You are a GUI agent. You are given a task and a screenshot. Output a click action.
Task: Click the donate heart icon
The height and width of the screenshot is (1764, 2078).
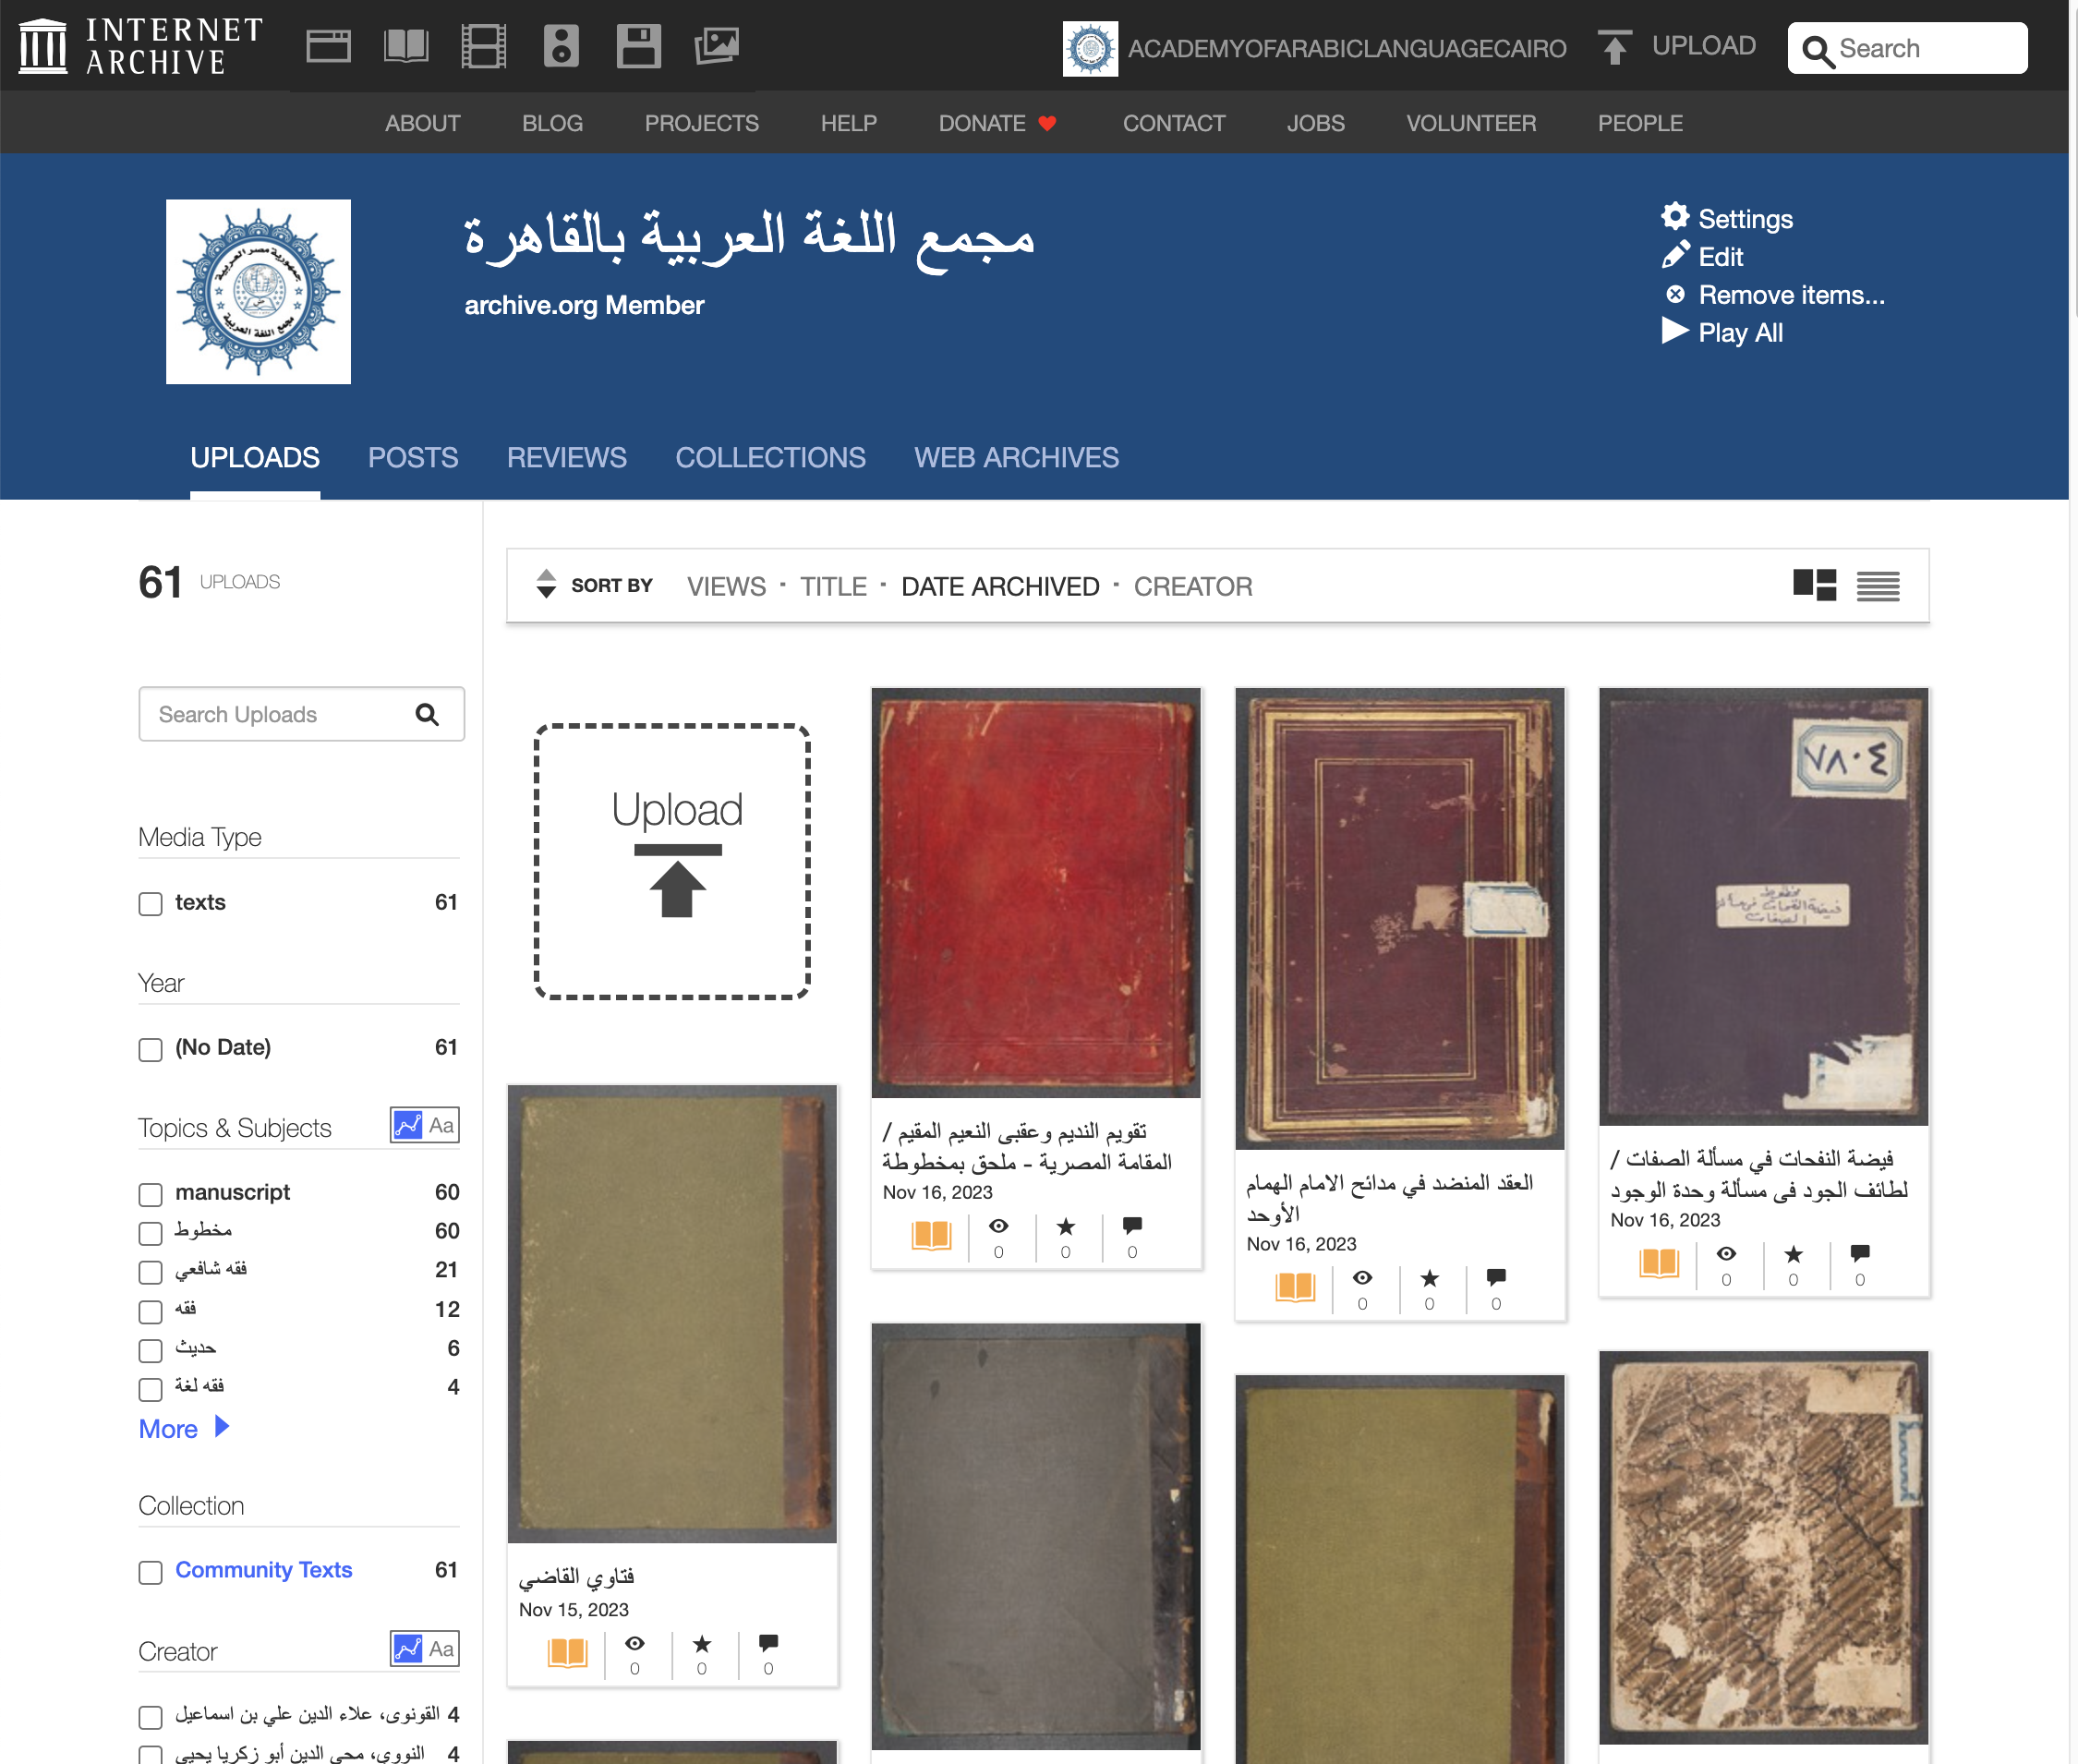(1047, 124)
